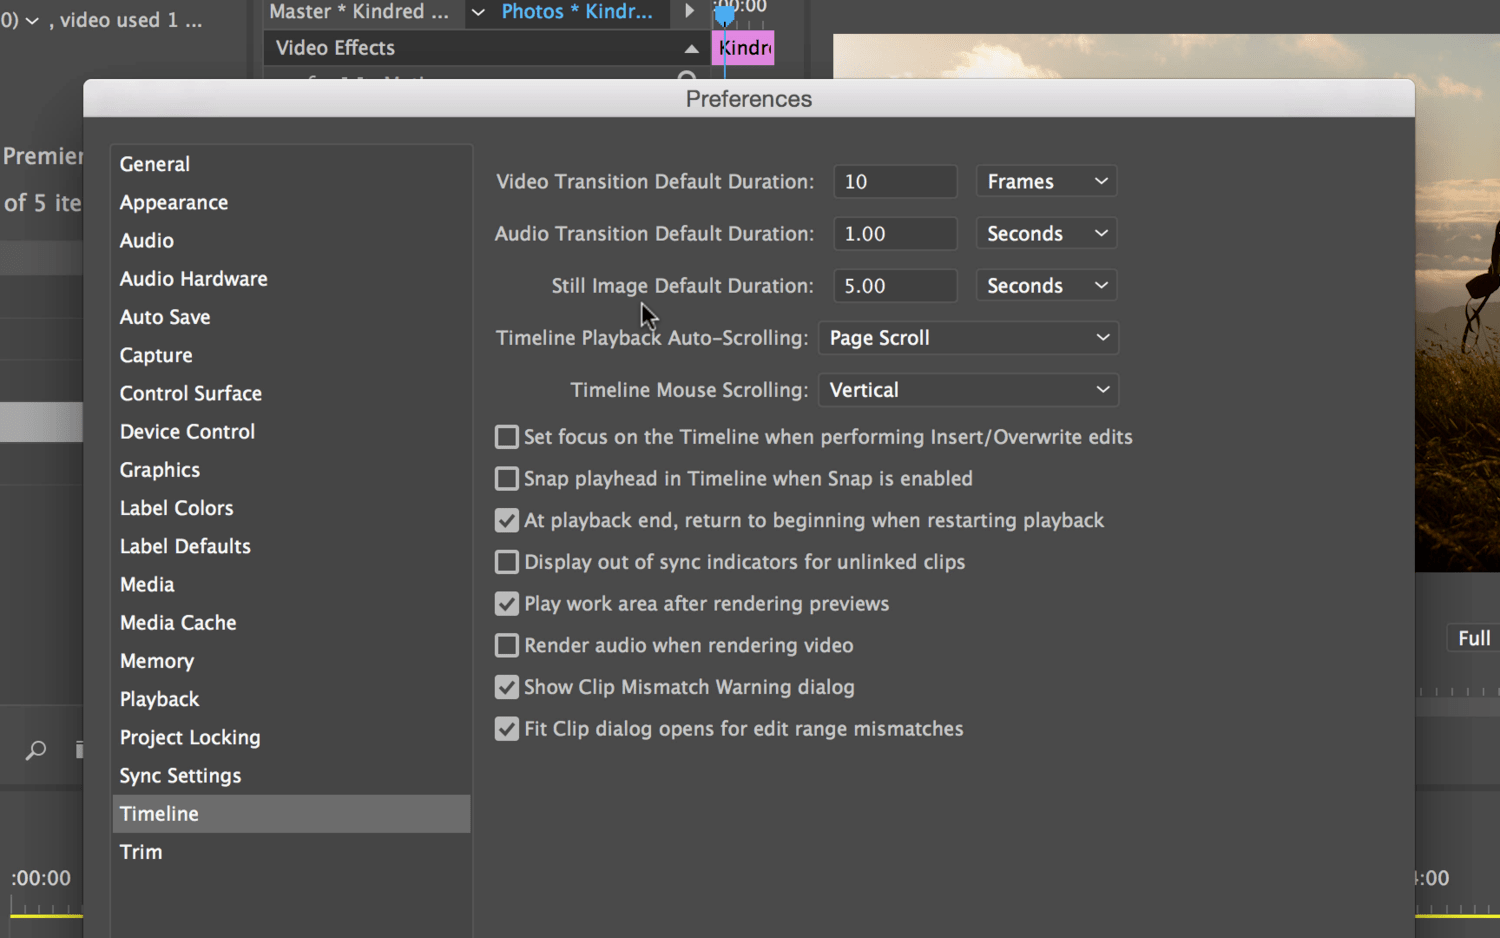Open Seconds dropdown for still image duration
The image size is (1500, 938).
click(x=1046, y=285)
